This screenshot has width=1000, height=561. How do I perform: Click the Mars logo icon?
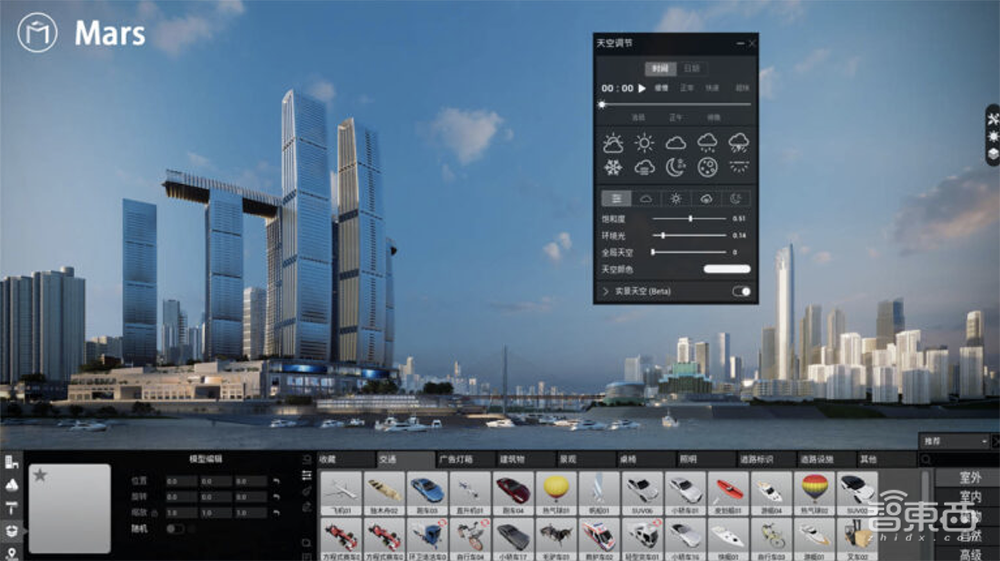coord(37,33)
